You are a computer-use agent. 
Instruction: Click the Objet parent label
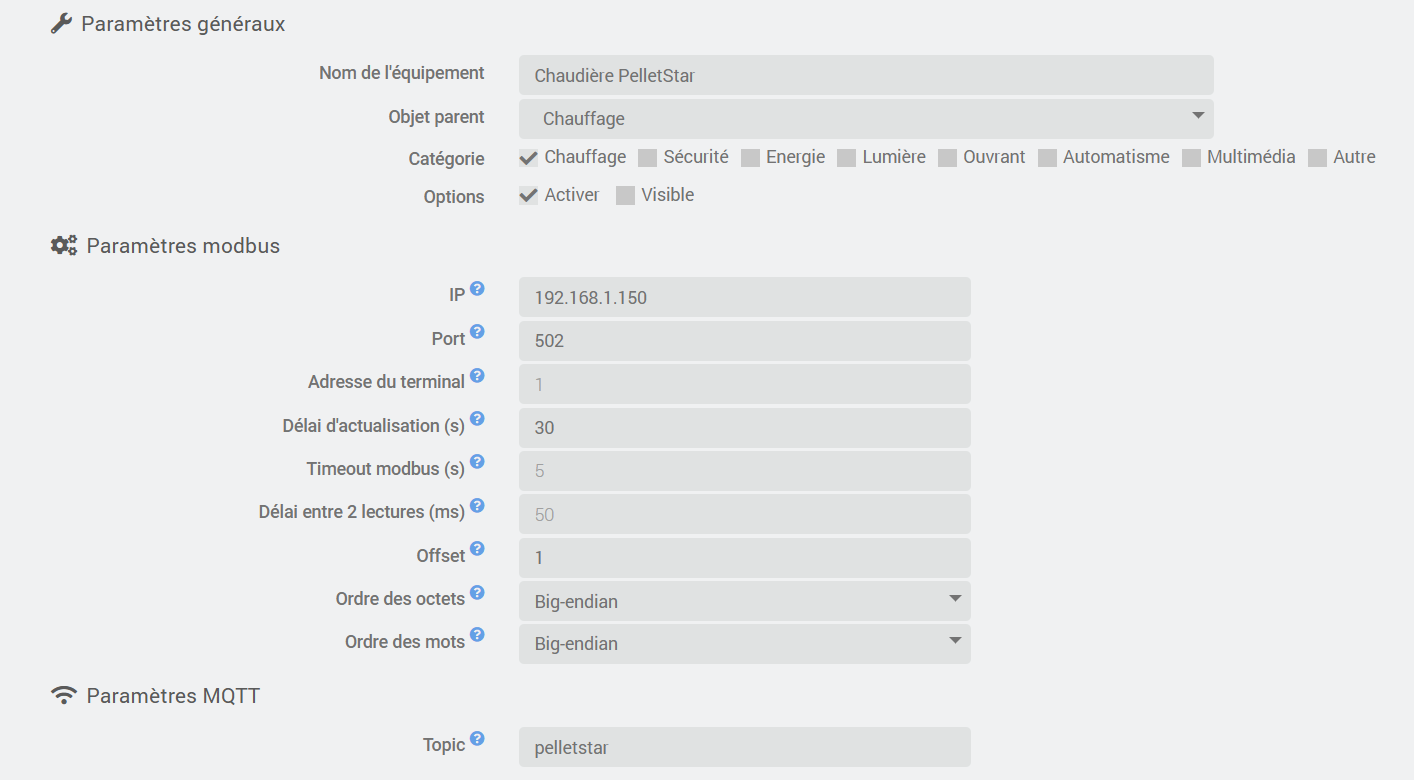(x=436, y=117)
